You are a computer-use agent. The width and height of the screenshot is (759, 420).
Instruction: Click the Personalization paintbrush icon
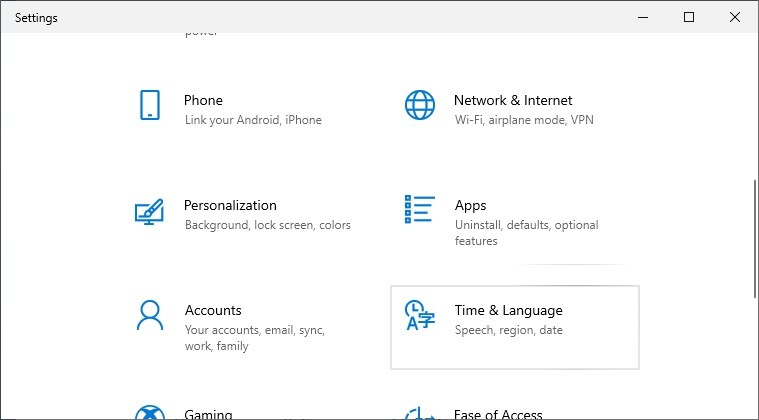[x=149, y=212]
